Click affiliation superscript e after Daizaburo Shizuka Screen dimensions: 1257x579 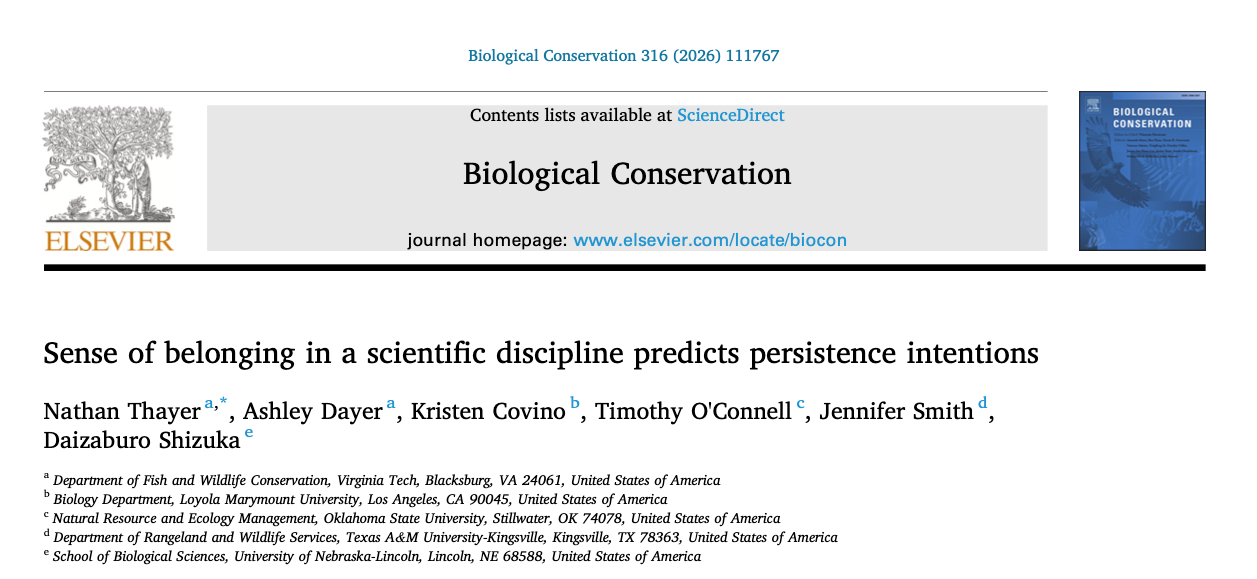(x=249, y=433)
